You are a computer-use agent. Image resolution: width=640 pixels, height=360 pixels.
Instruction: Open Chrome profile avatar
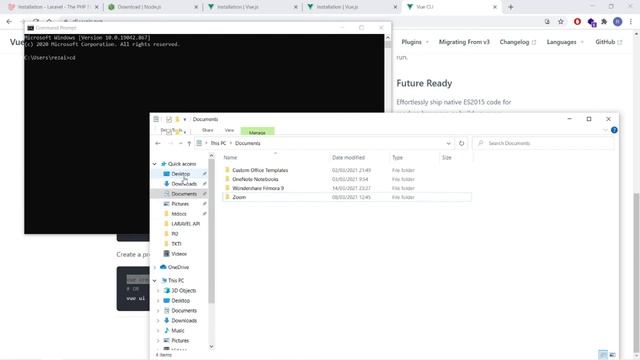point(617,22)
